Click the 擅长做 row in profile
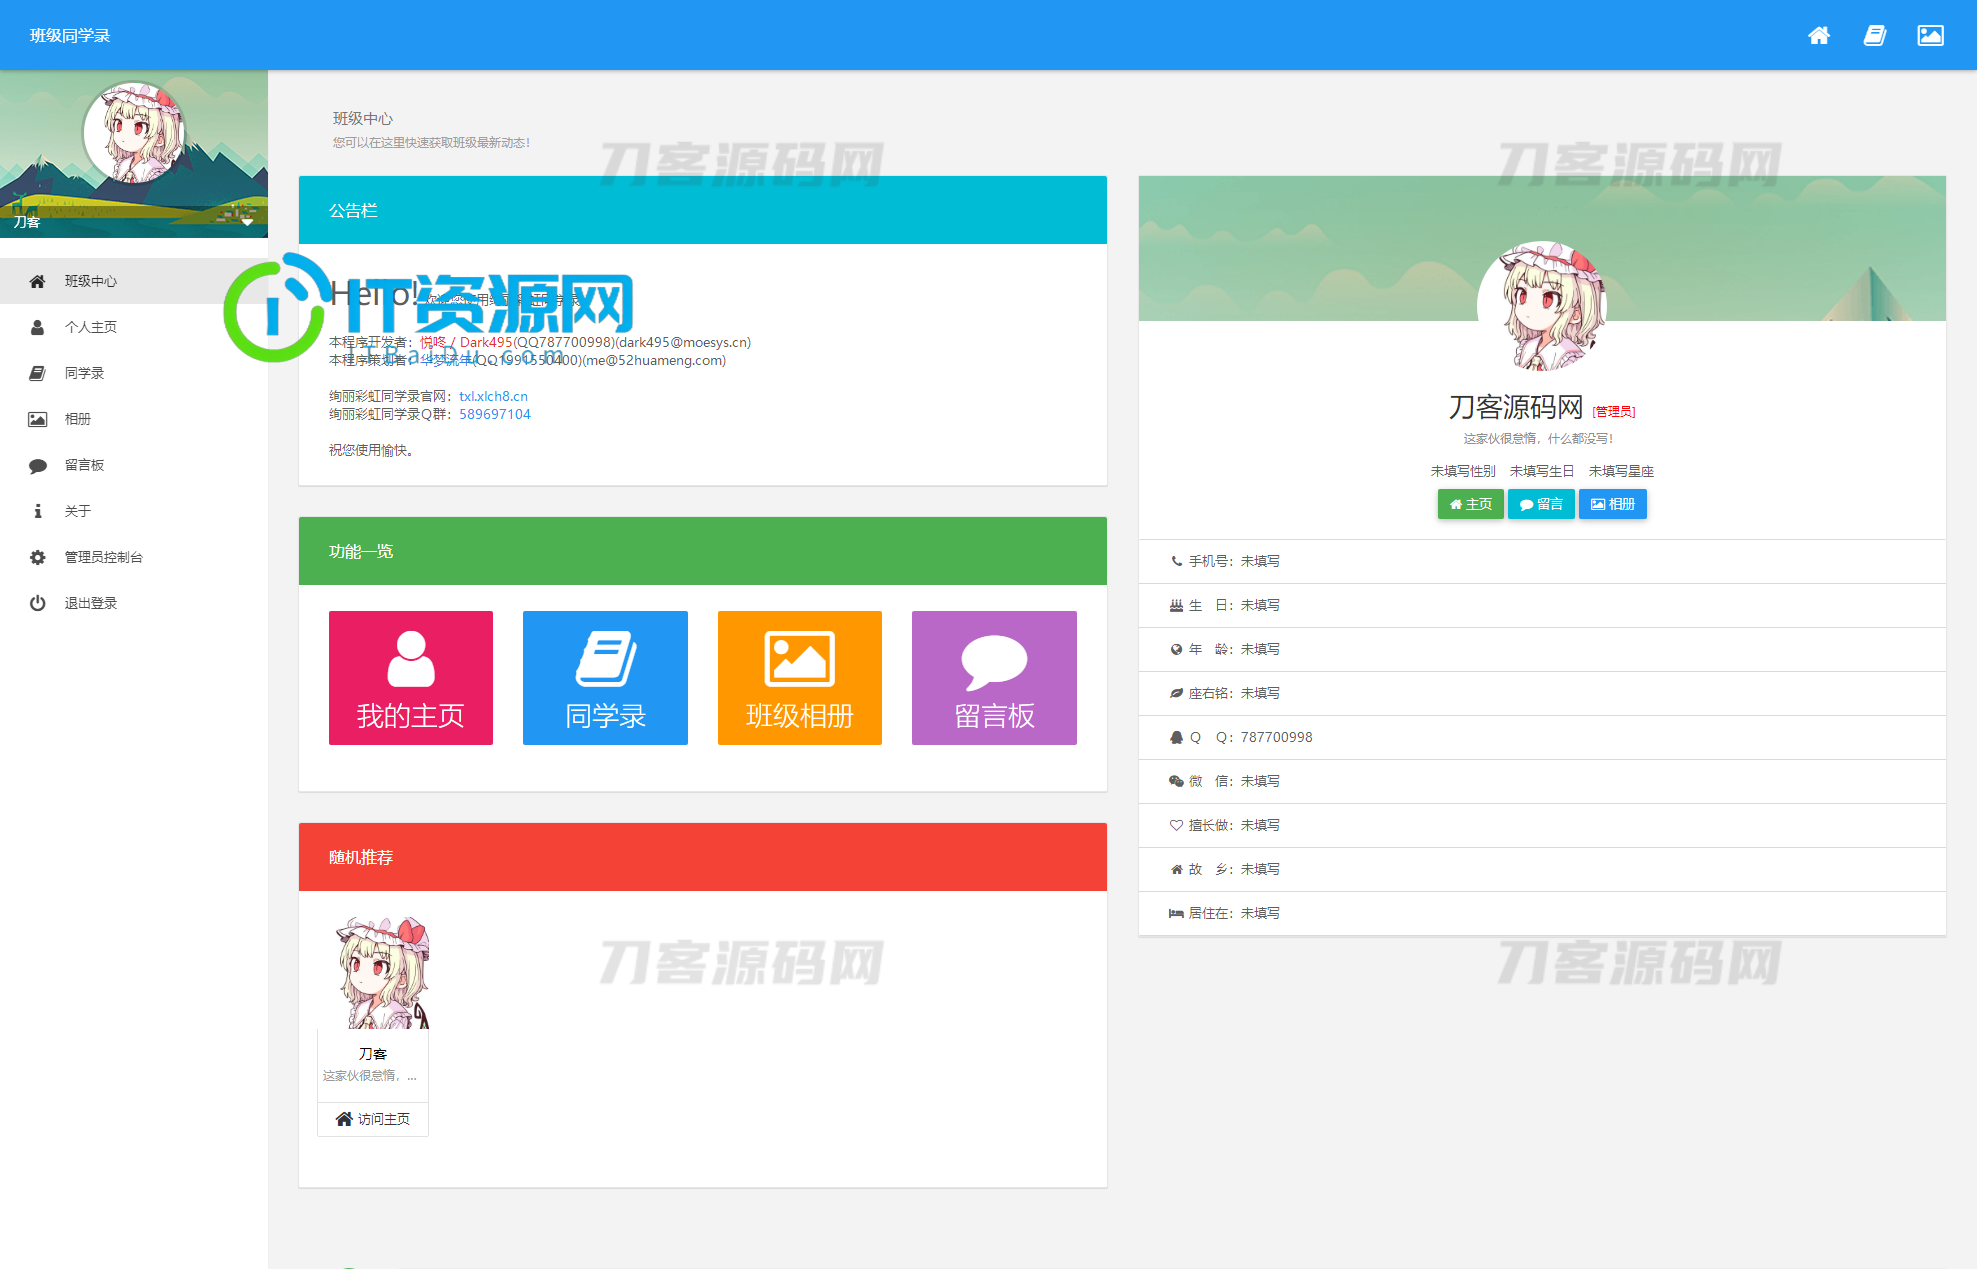1977x1269 pixels. [x=1542, y=825]
